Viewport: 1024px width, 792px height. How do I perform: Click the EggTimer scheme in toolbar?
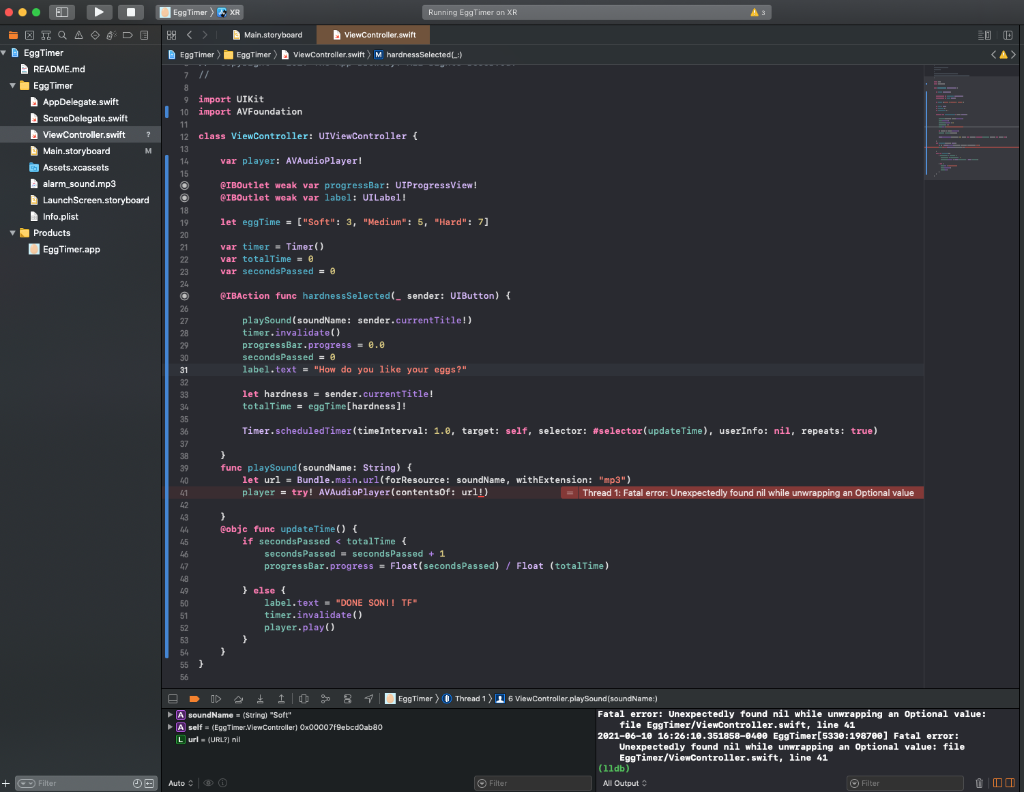(184, 12)
